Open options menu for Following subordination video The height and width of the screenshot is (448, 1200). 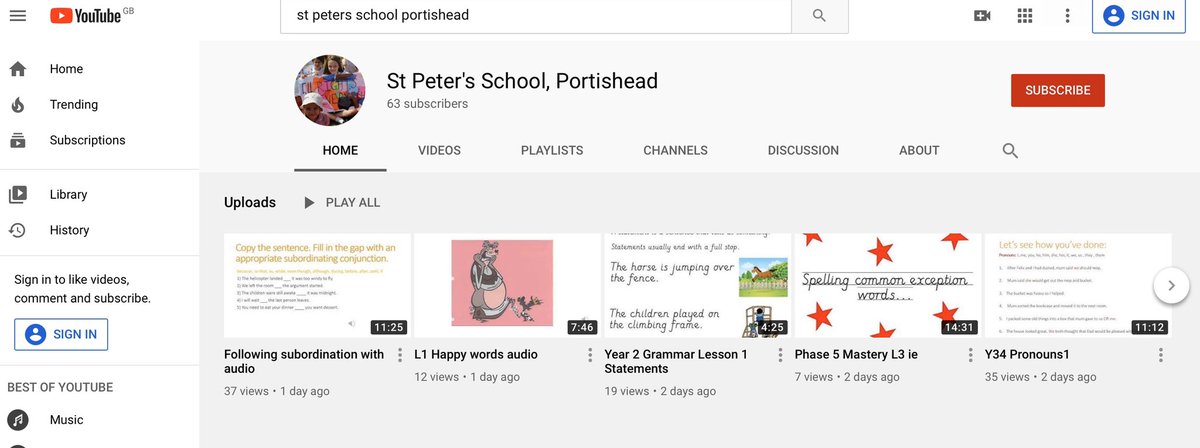(400, 355)
